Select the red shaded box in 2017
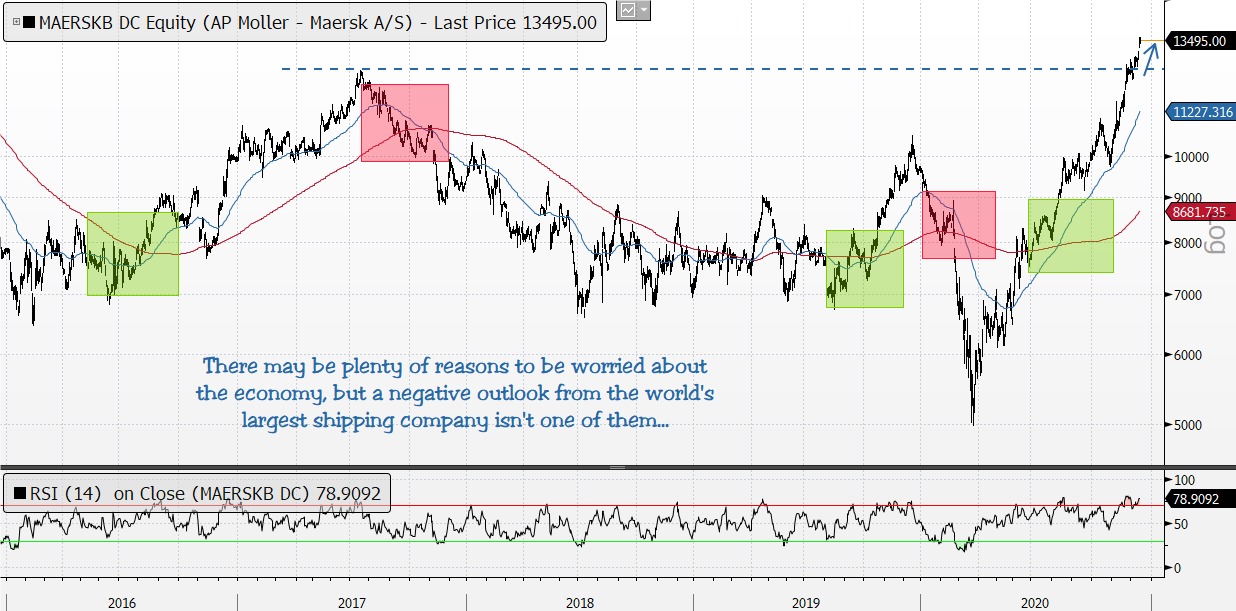Screen dimensions: 1236x611 404,122
